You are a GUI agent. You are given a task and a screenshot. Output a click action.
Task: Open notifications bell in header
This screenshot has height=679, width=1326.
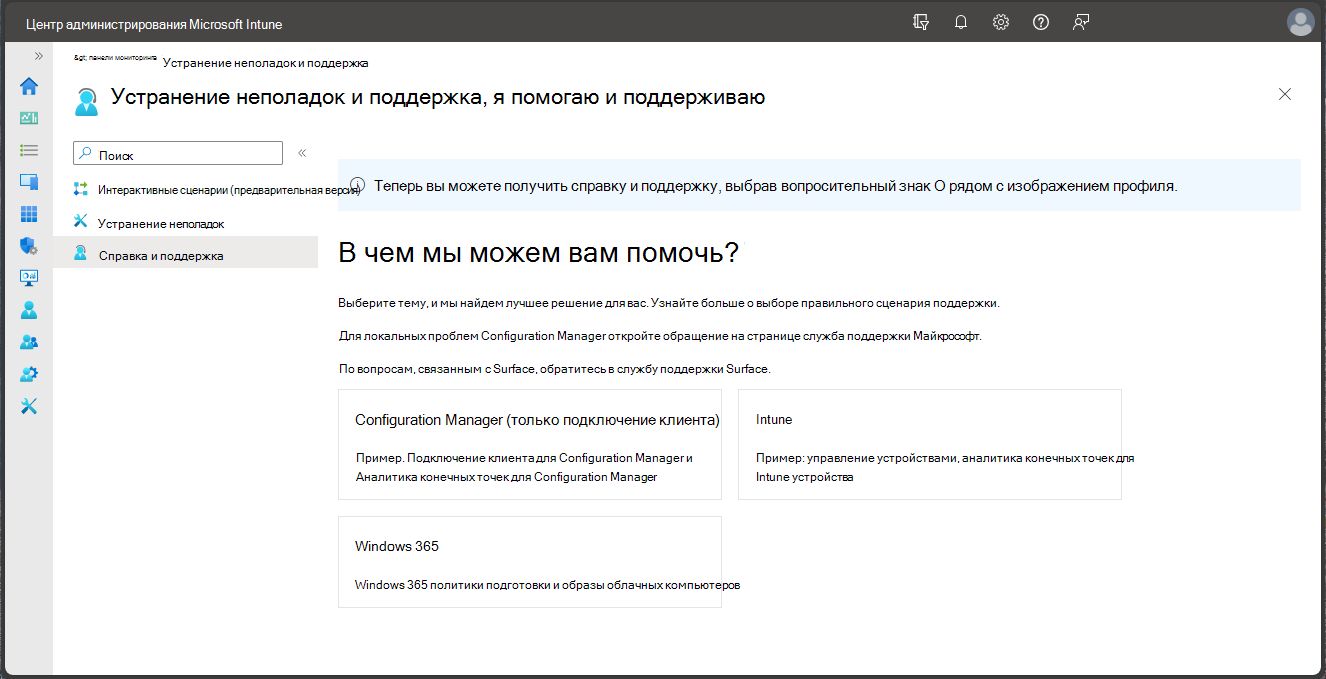(x=961, y=22)
